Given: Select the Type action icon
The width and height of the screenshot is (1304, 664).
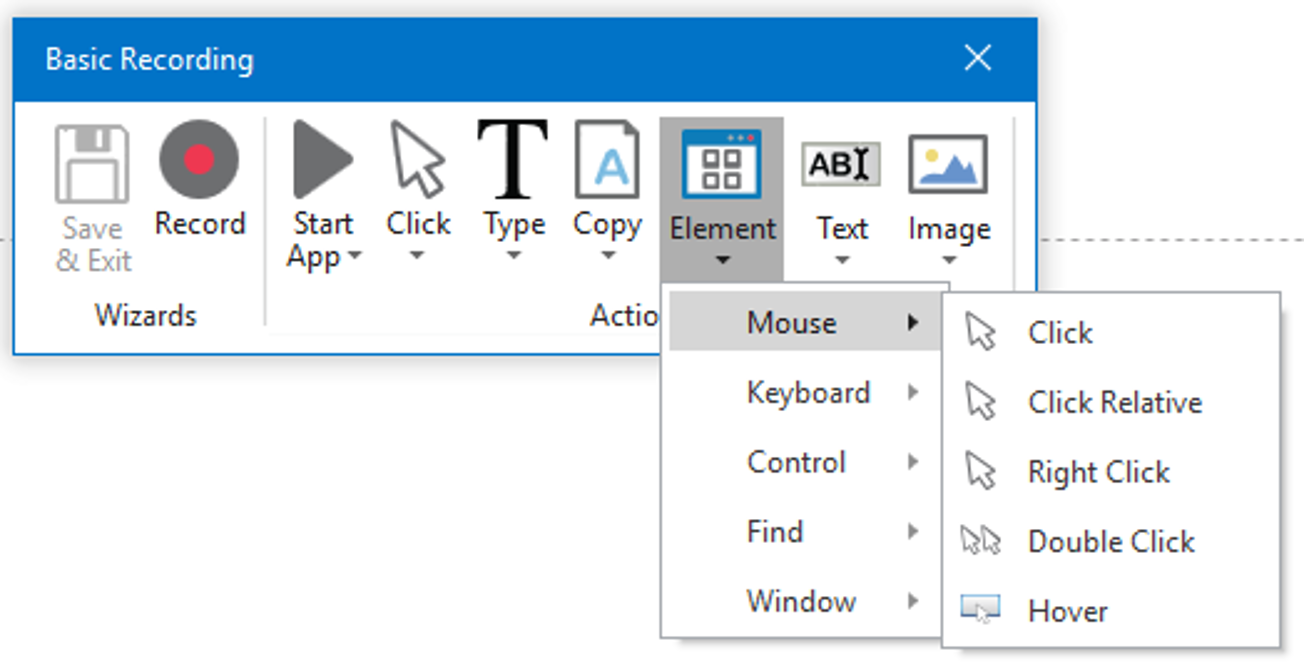Looking at the screenshot, I should click(513, 160).
